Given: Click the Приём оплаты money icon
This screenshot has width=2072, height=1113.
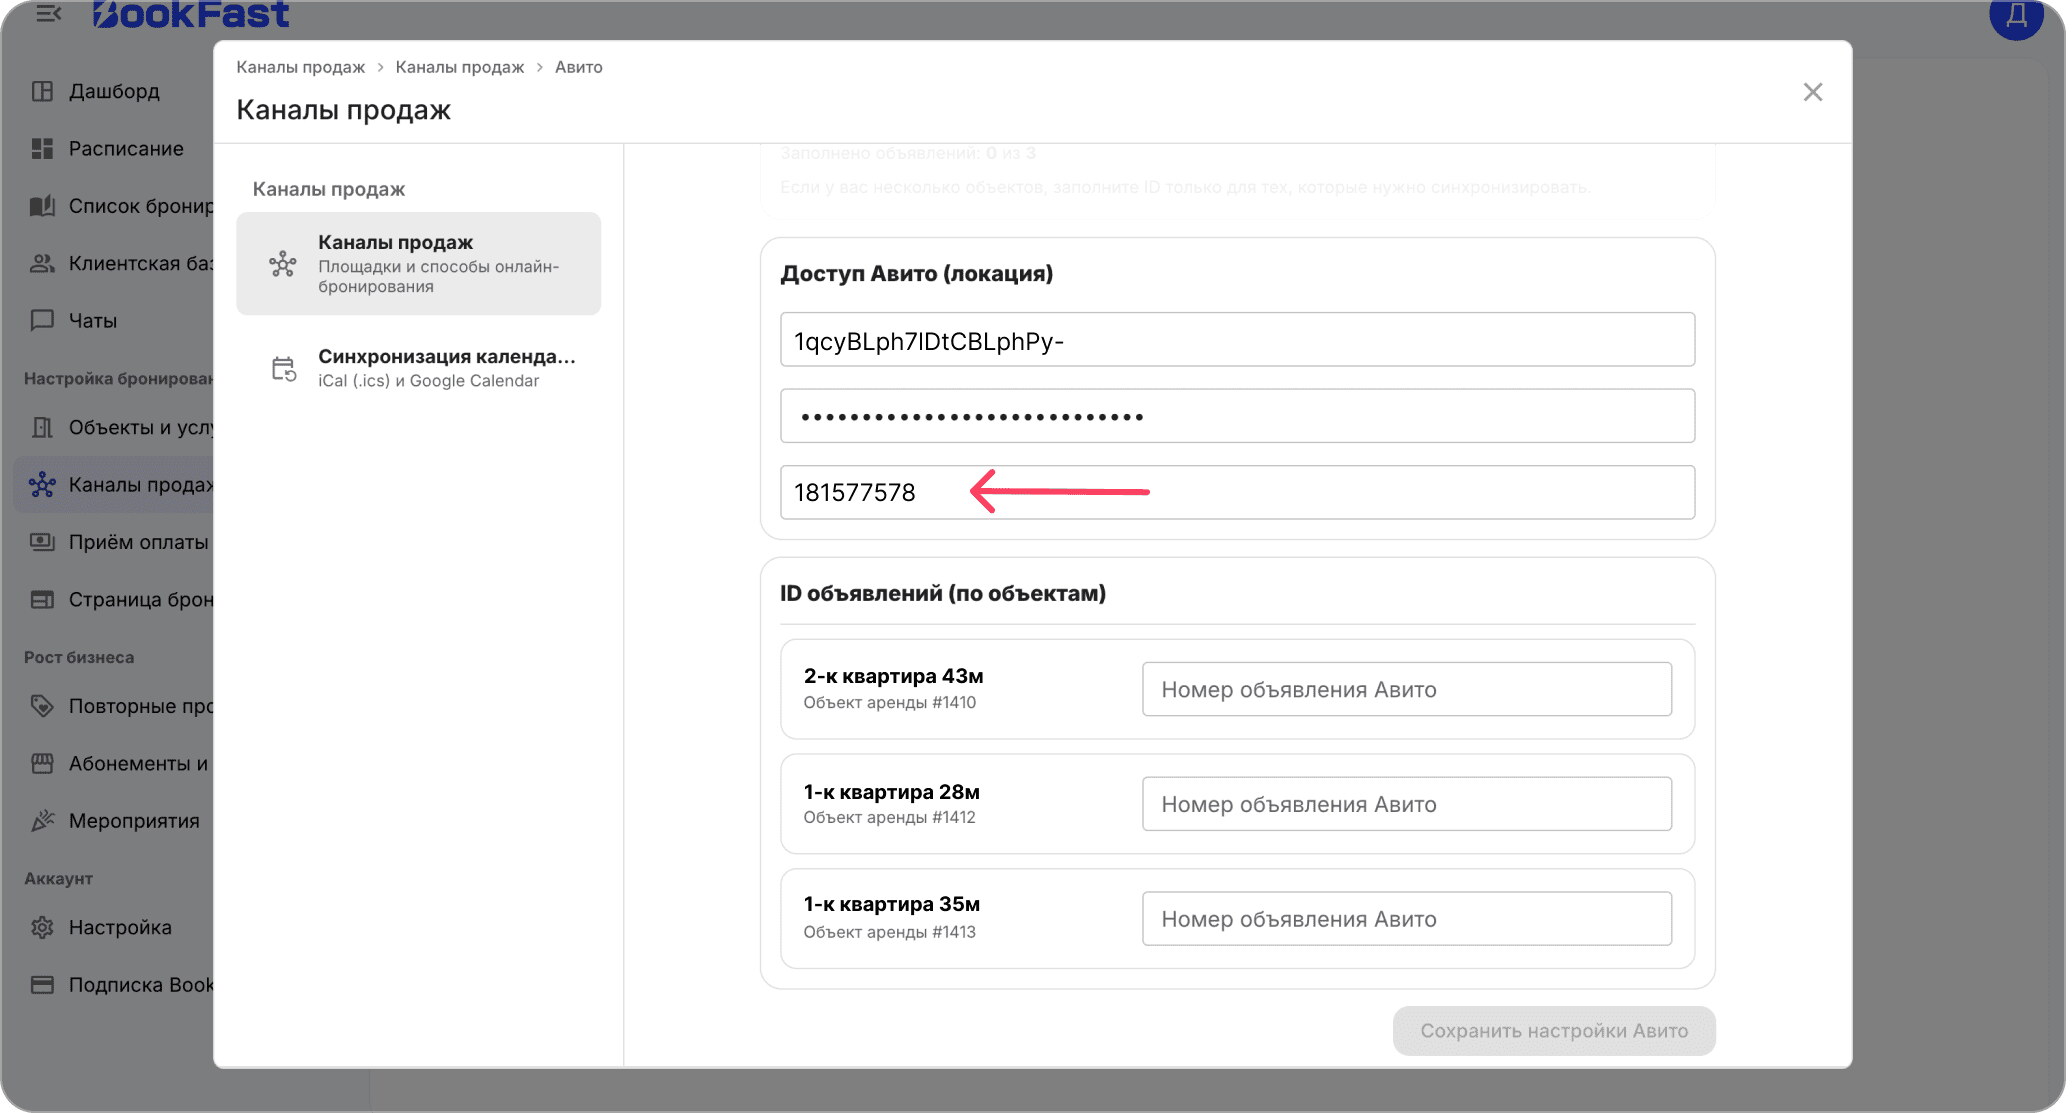Looking at the screenshot, I should (x=42, y=542).
